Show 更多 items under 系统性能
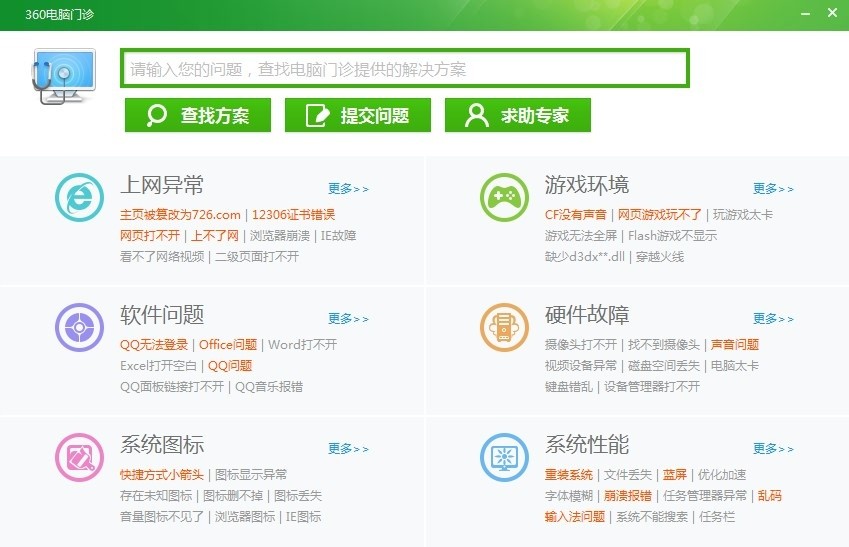 [x=773, y=448]
